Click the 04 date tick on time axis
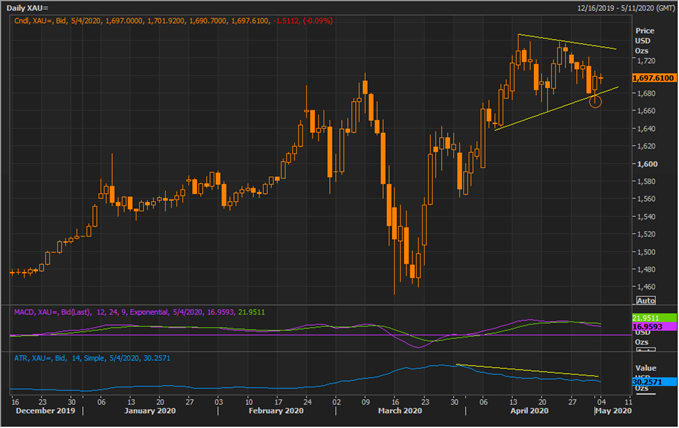This screenshot has width=679, height=428. point(601,402)
